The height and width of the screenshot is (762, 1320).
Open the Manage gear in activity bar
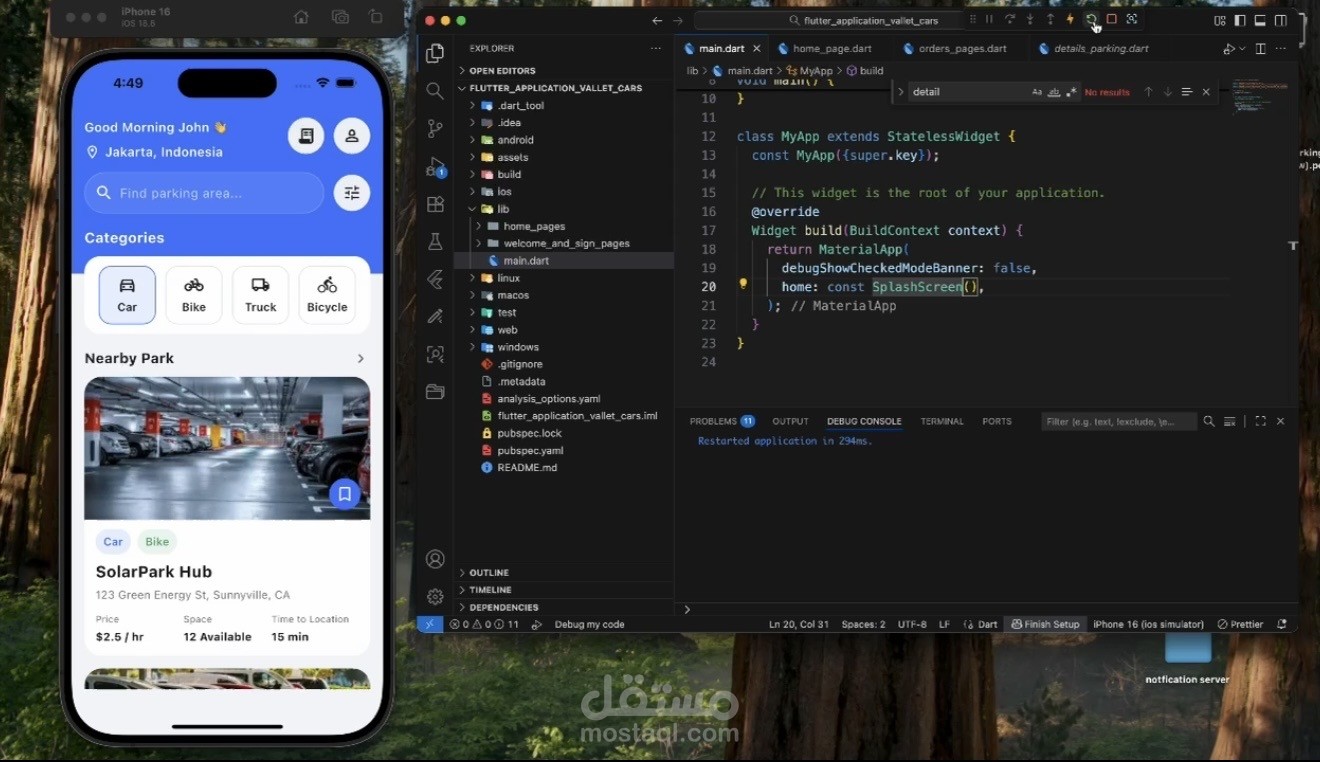coord(435,597)
